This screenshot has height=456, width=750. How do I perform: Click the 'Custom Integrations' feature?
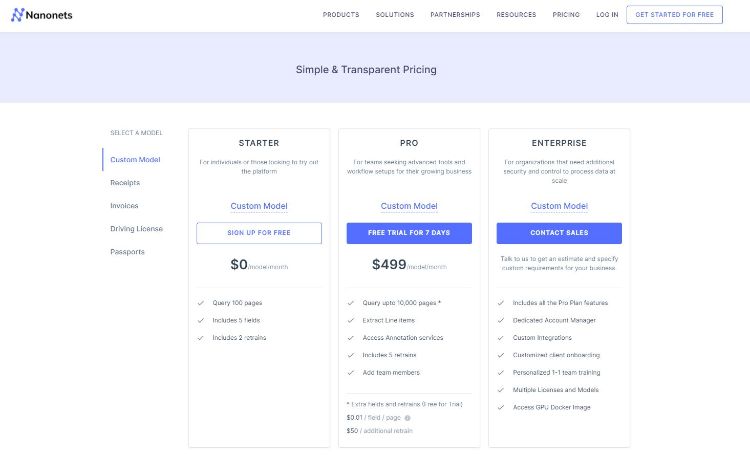point(542,337)
